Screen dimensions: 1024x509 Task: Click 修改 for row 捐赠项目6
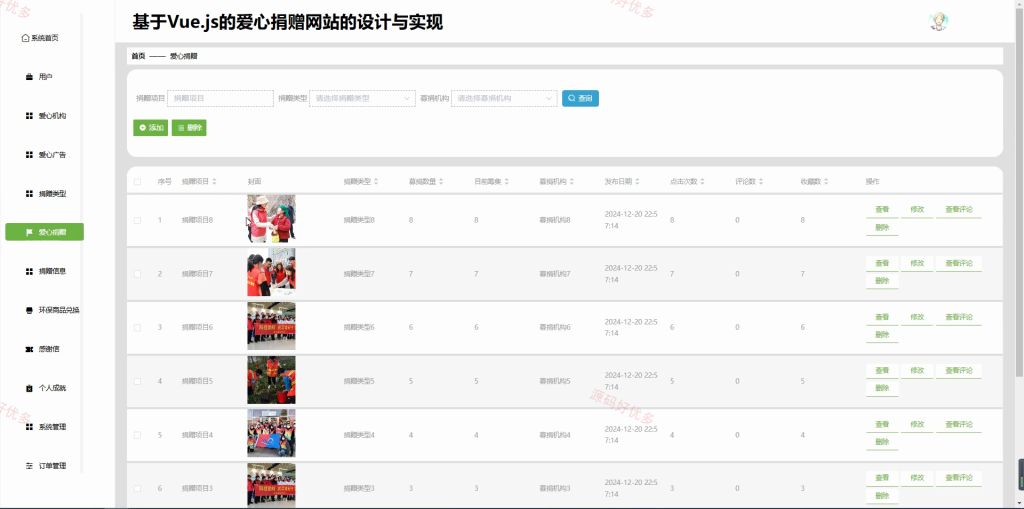click(x=917, y=317)
